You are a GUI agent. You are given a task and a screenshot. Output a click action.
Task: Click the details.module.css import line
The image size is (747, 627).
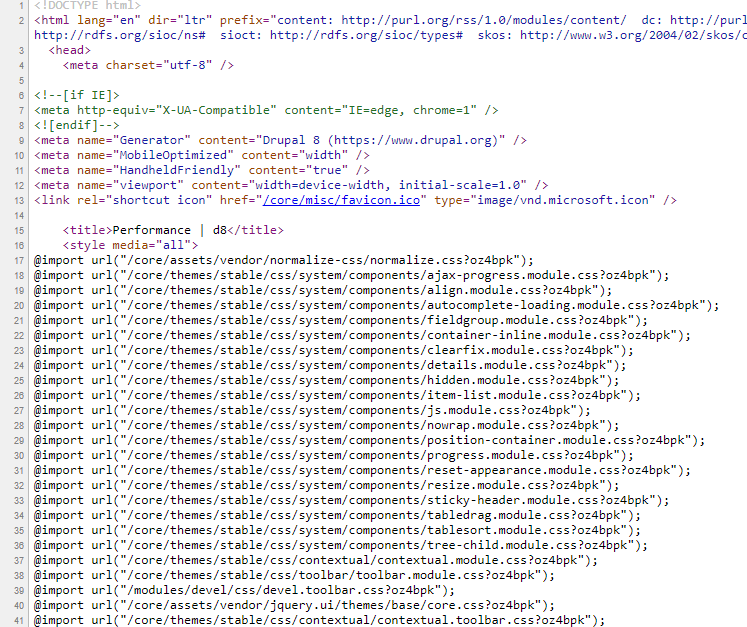click(x=330, y=365)
